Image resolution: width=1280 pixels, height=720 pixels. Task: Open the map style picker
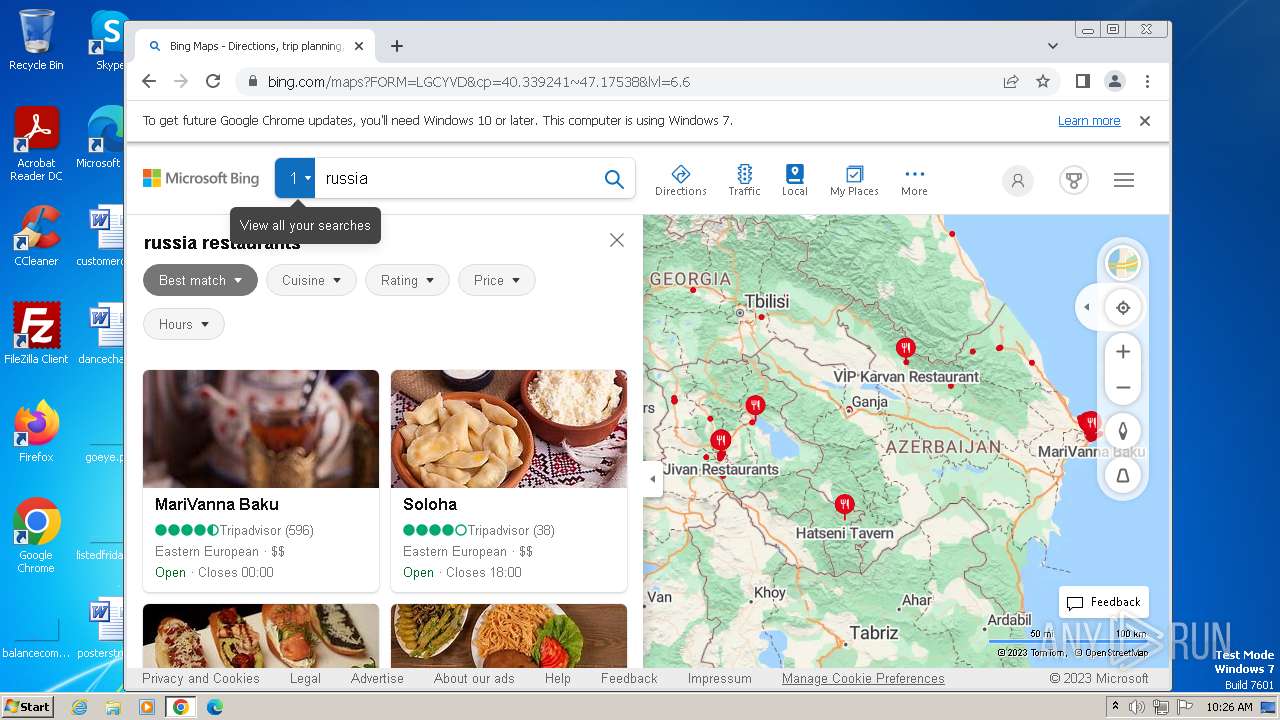(1123, 264)
